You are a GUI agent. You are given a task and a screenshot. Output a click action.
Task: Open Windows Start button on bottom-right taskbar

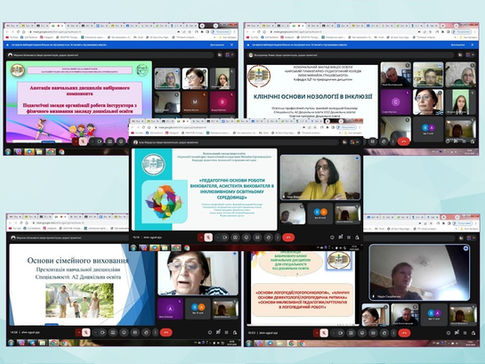[248, 343]
